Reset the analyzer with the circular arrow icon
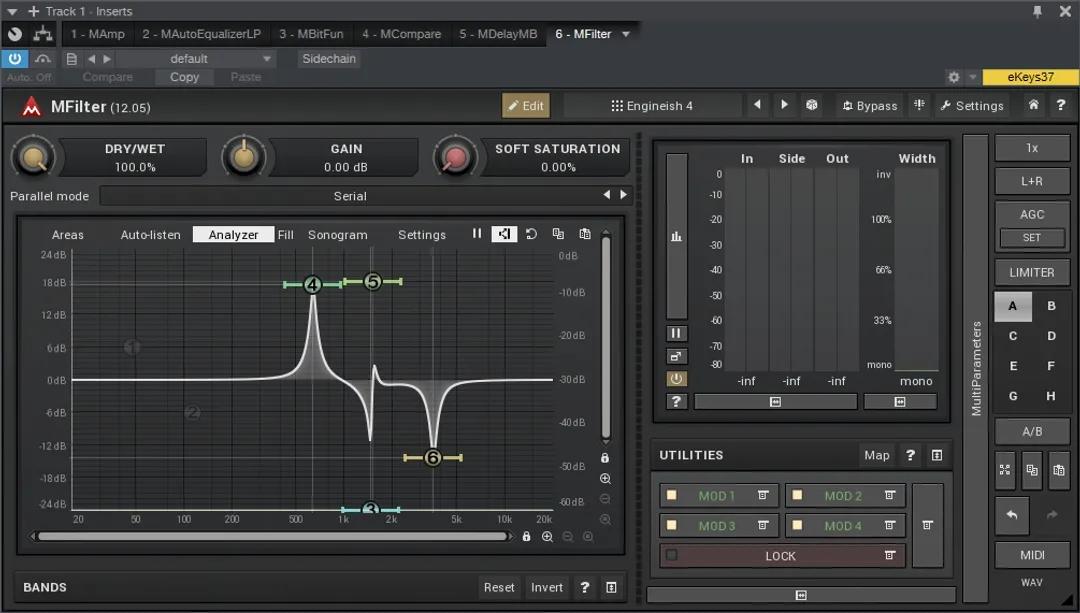The height and width of the screenshot is (613, 1080). click(x=531, y=233)
